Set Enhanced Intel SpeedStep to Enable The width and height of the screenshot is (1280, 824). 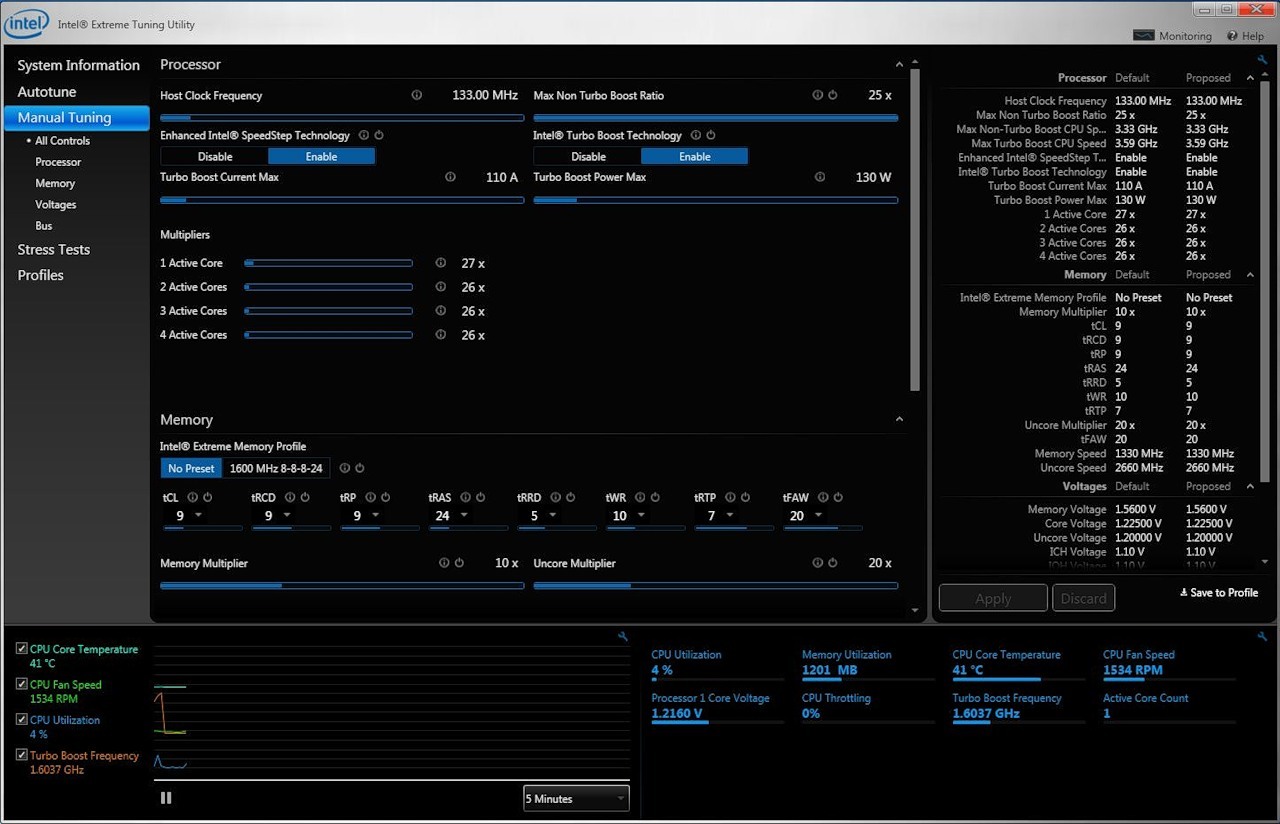(321, 156)
